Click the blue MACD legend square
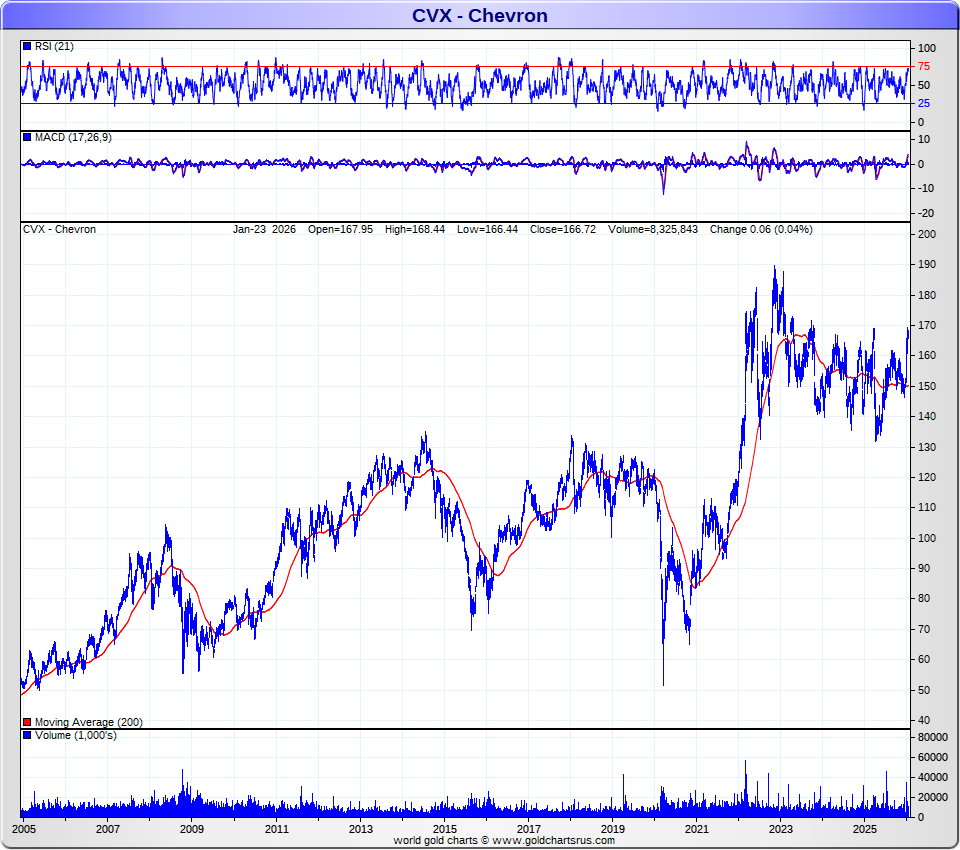 [x=27, y=138]
